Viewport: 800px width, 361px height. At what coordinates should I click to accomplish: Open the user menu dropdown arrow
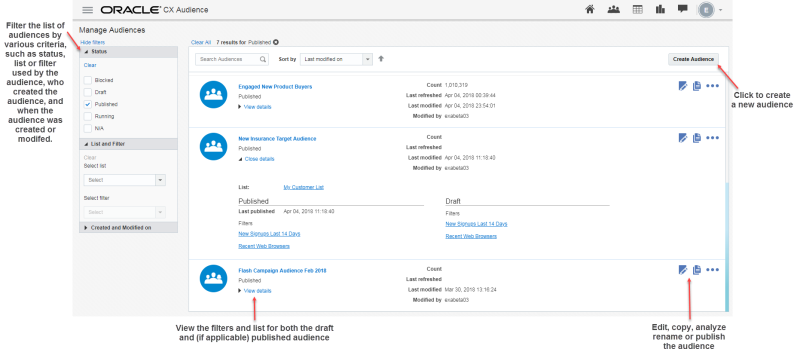[x=720, y=10]
